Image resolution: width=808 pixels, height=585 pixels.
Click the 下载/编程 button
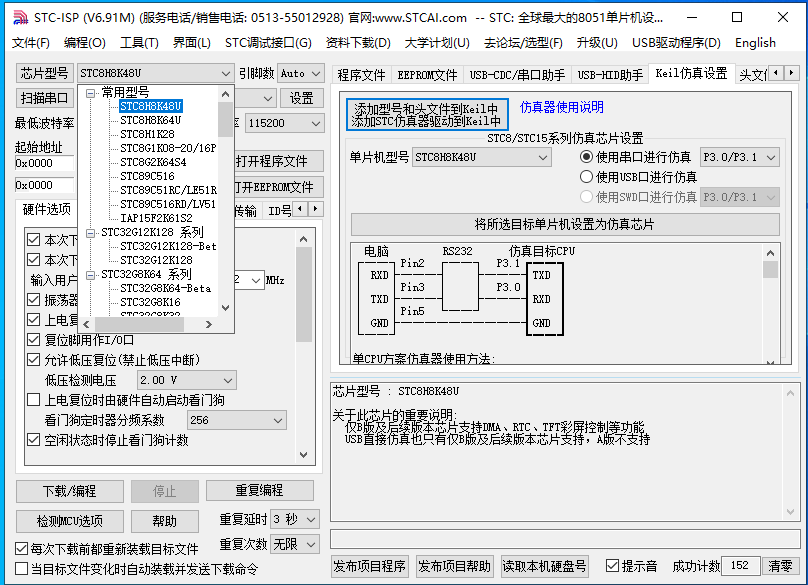(x=70, y=491)
